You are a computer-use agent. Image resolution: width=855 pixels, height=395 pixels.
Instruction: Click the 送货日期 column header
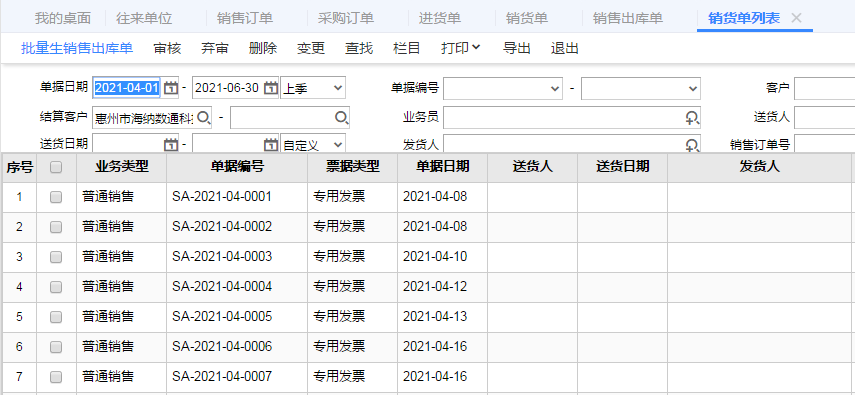point(623,167)
